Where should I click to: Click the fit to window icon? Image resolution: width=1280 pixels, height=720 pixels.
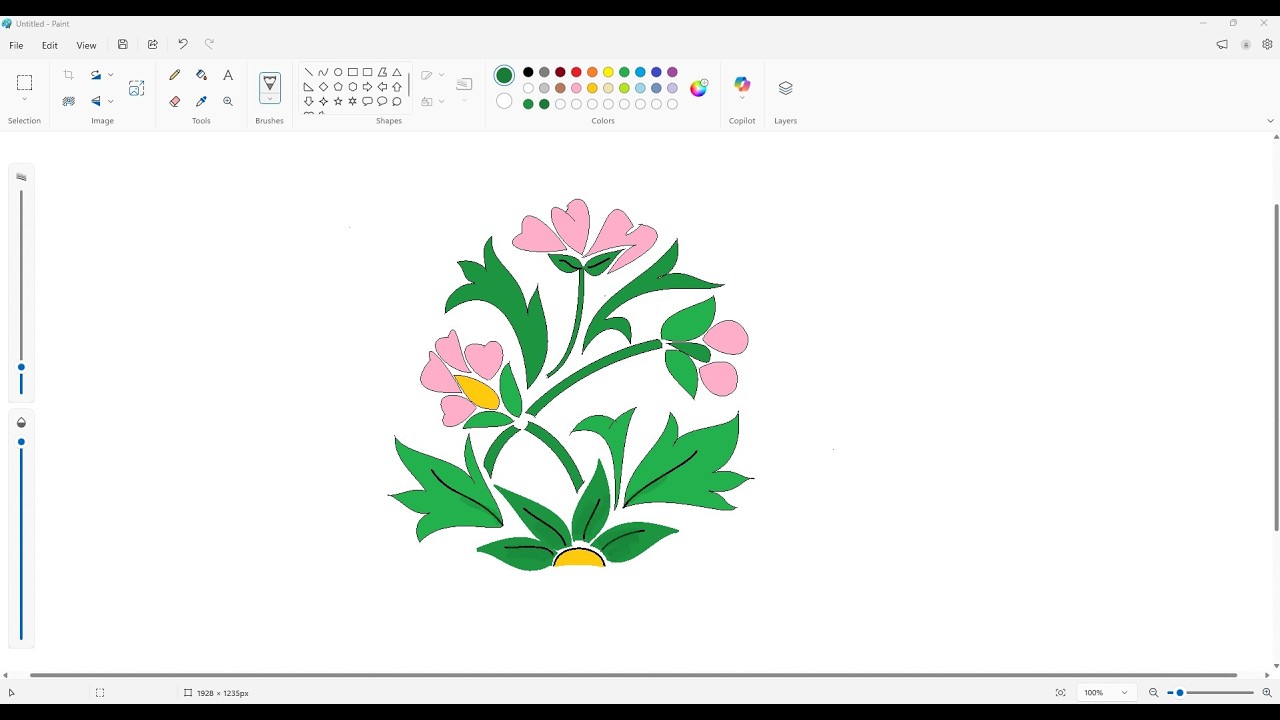click(1061, 693)
